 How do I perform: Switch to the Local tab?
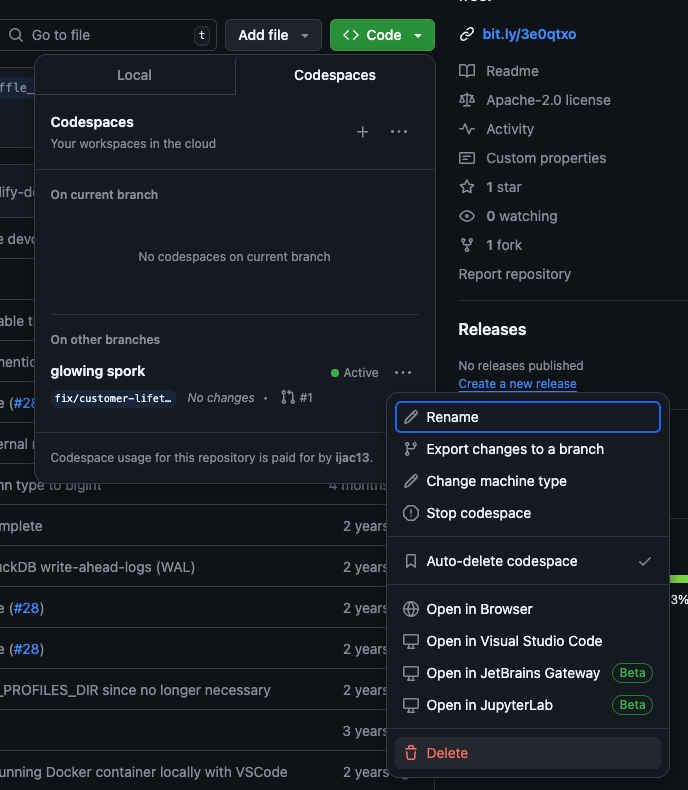pos(134,75)
